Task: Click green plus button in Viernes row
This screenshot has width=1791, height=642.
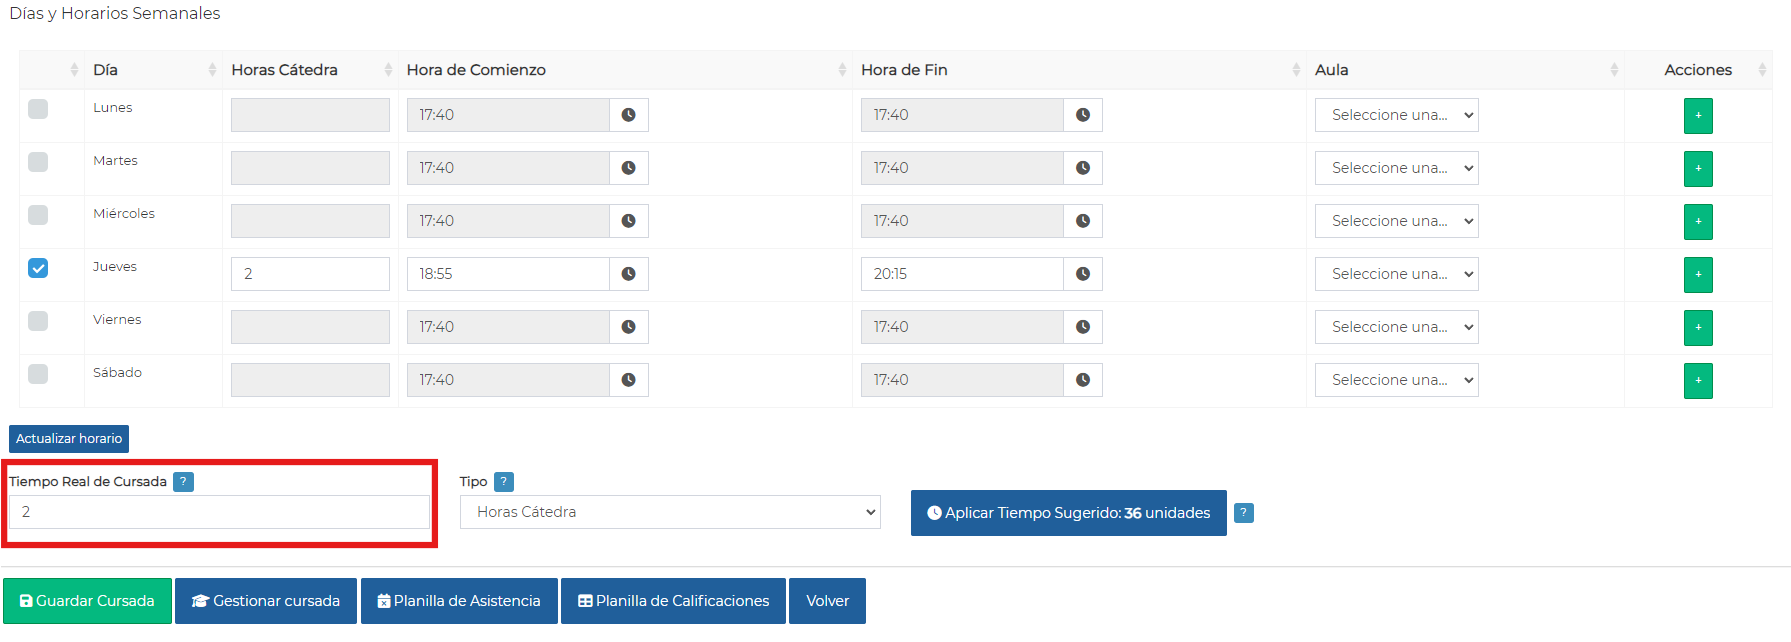Action: coord(1697,327)
